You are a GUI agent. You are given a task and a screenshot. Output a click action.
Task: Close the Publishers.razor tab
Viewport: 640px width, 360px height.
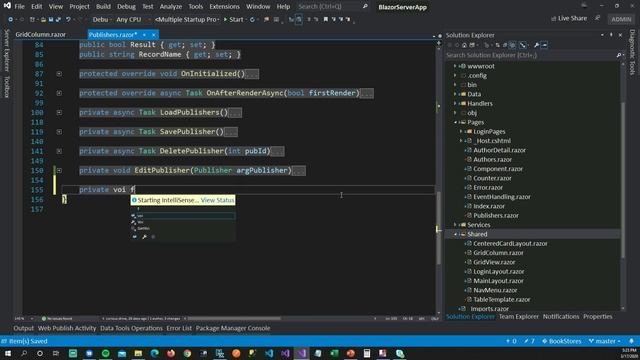pos(153,35)
